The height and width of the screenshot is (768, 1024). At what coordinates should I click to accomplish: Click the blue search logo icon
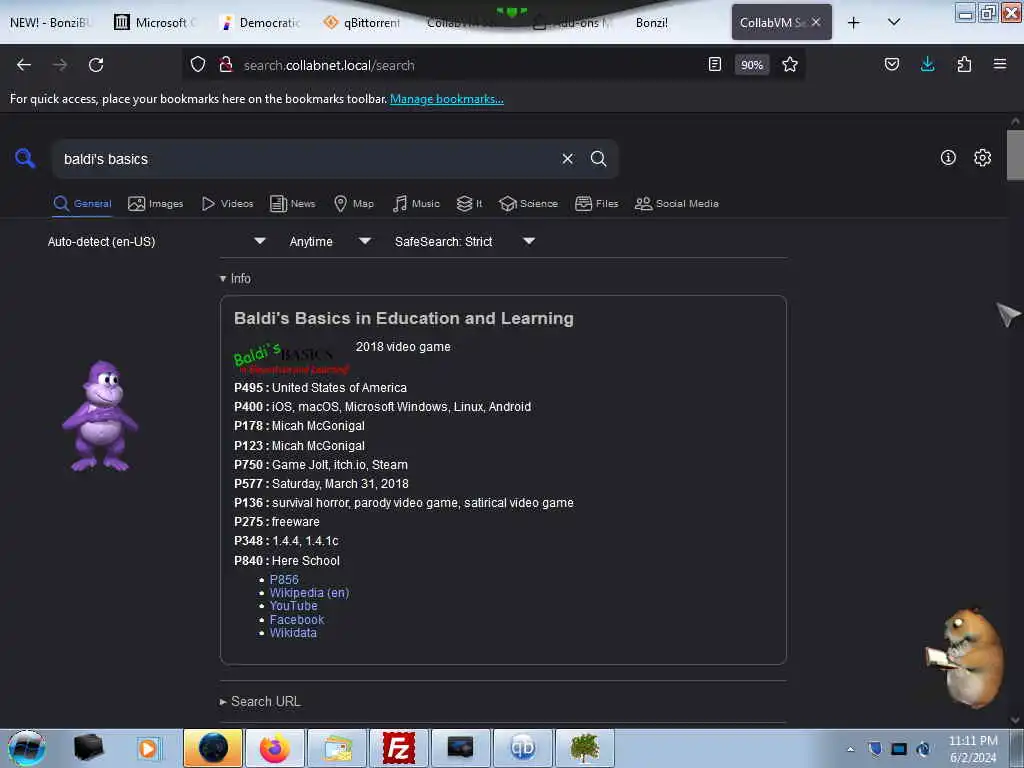coord(25,158)
